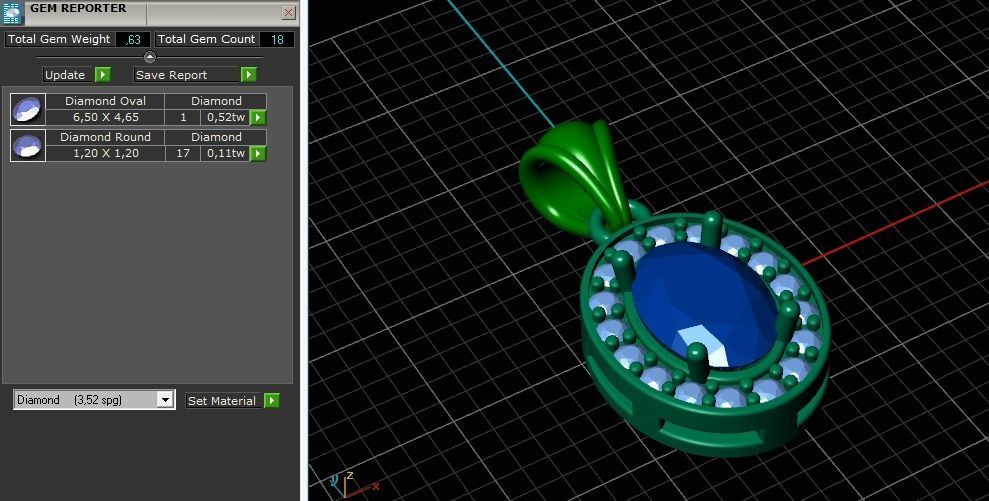Image resolution: width=989 pixels, height=501 pixels.
Task: Close the Gem Reporter panel
Action: tap(288, 12)
